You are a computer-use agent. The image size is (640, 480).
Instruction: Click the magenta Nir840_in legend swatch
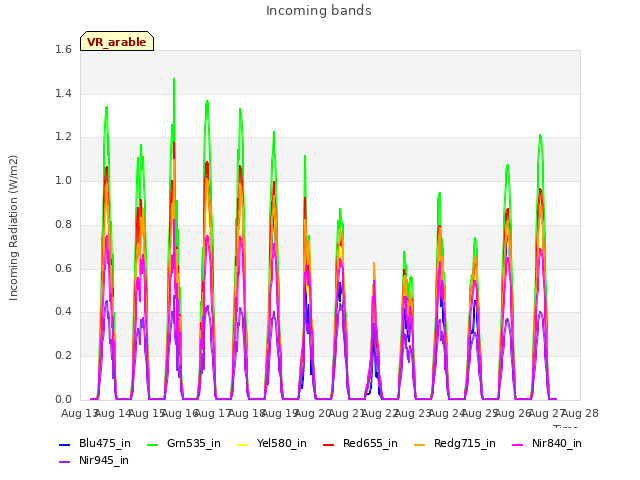518,444
